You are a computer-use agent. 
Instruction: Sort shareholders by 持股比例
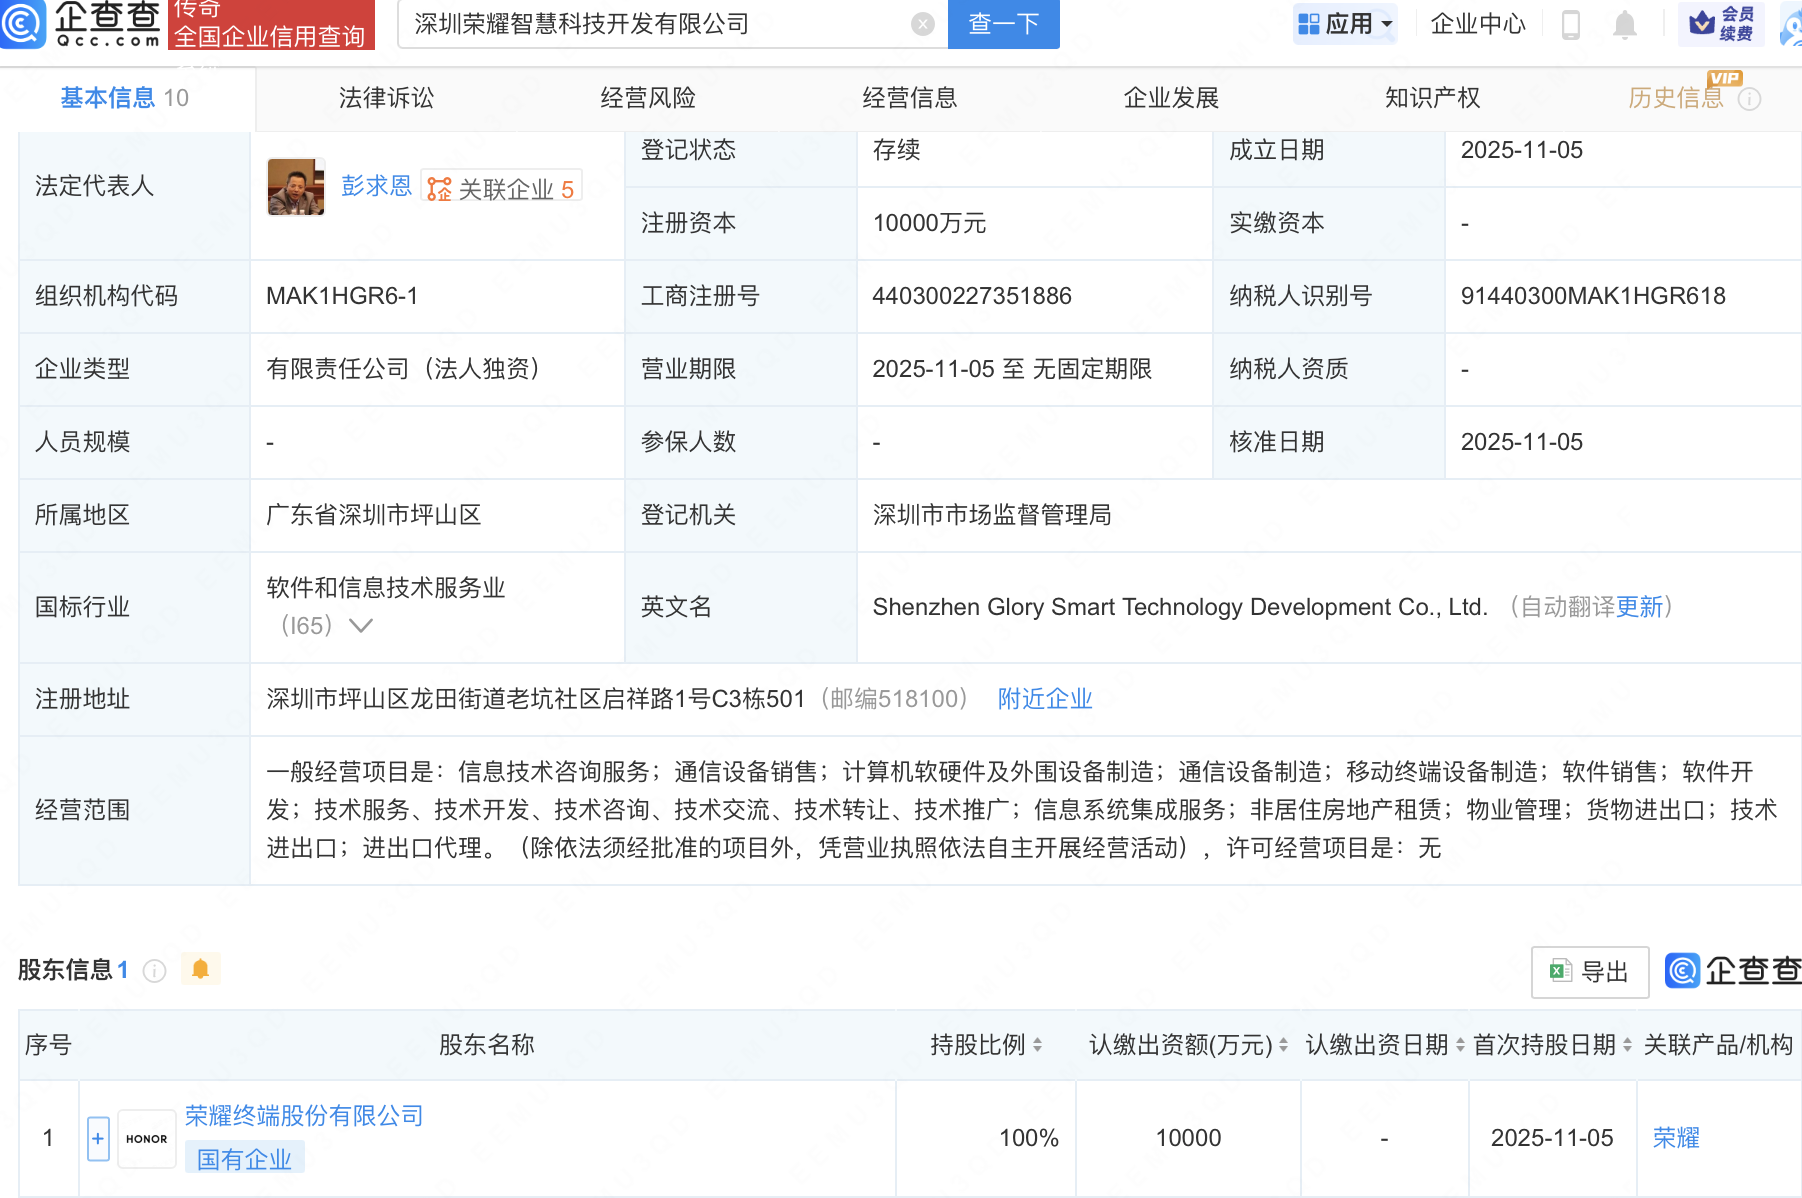coord(1037,1045)
